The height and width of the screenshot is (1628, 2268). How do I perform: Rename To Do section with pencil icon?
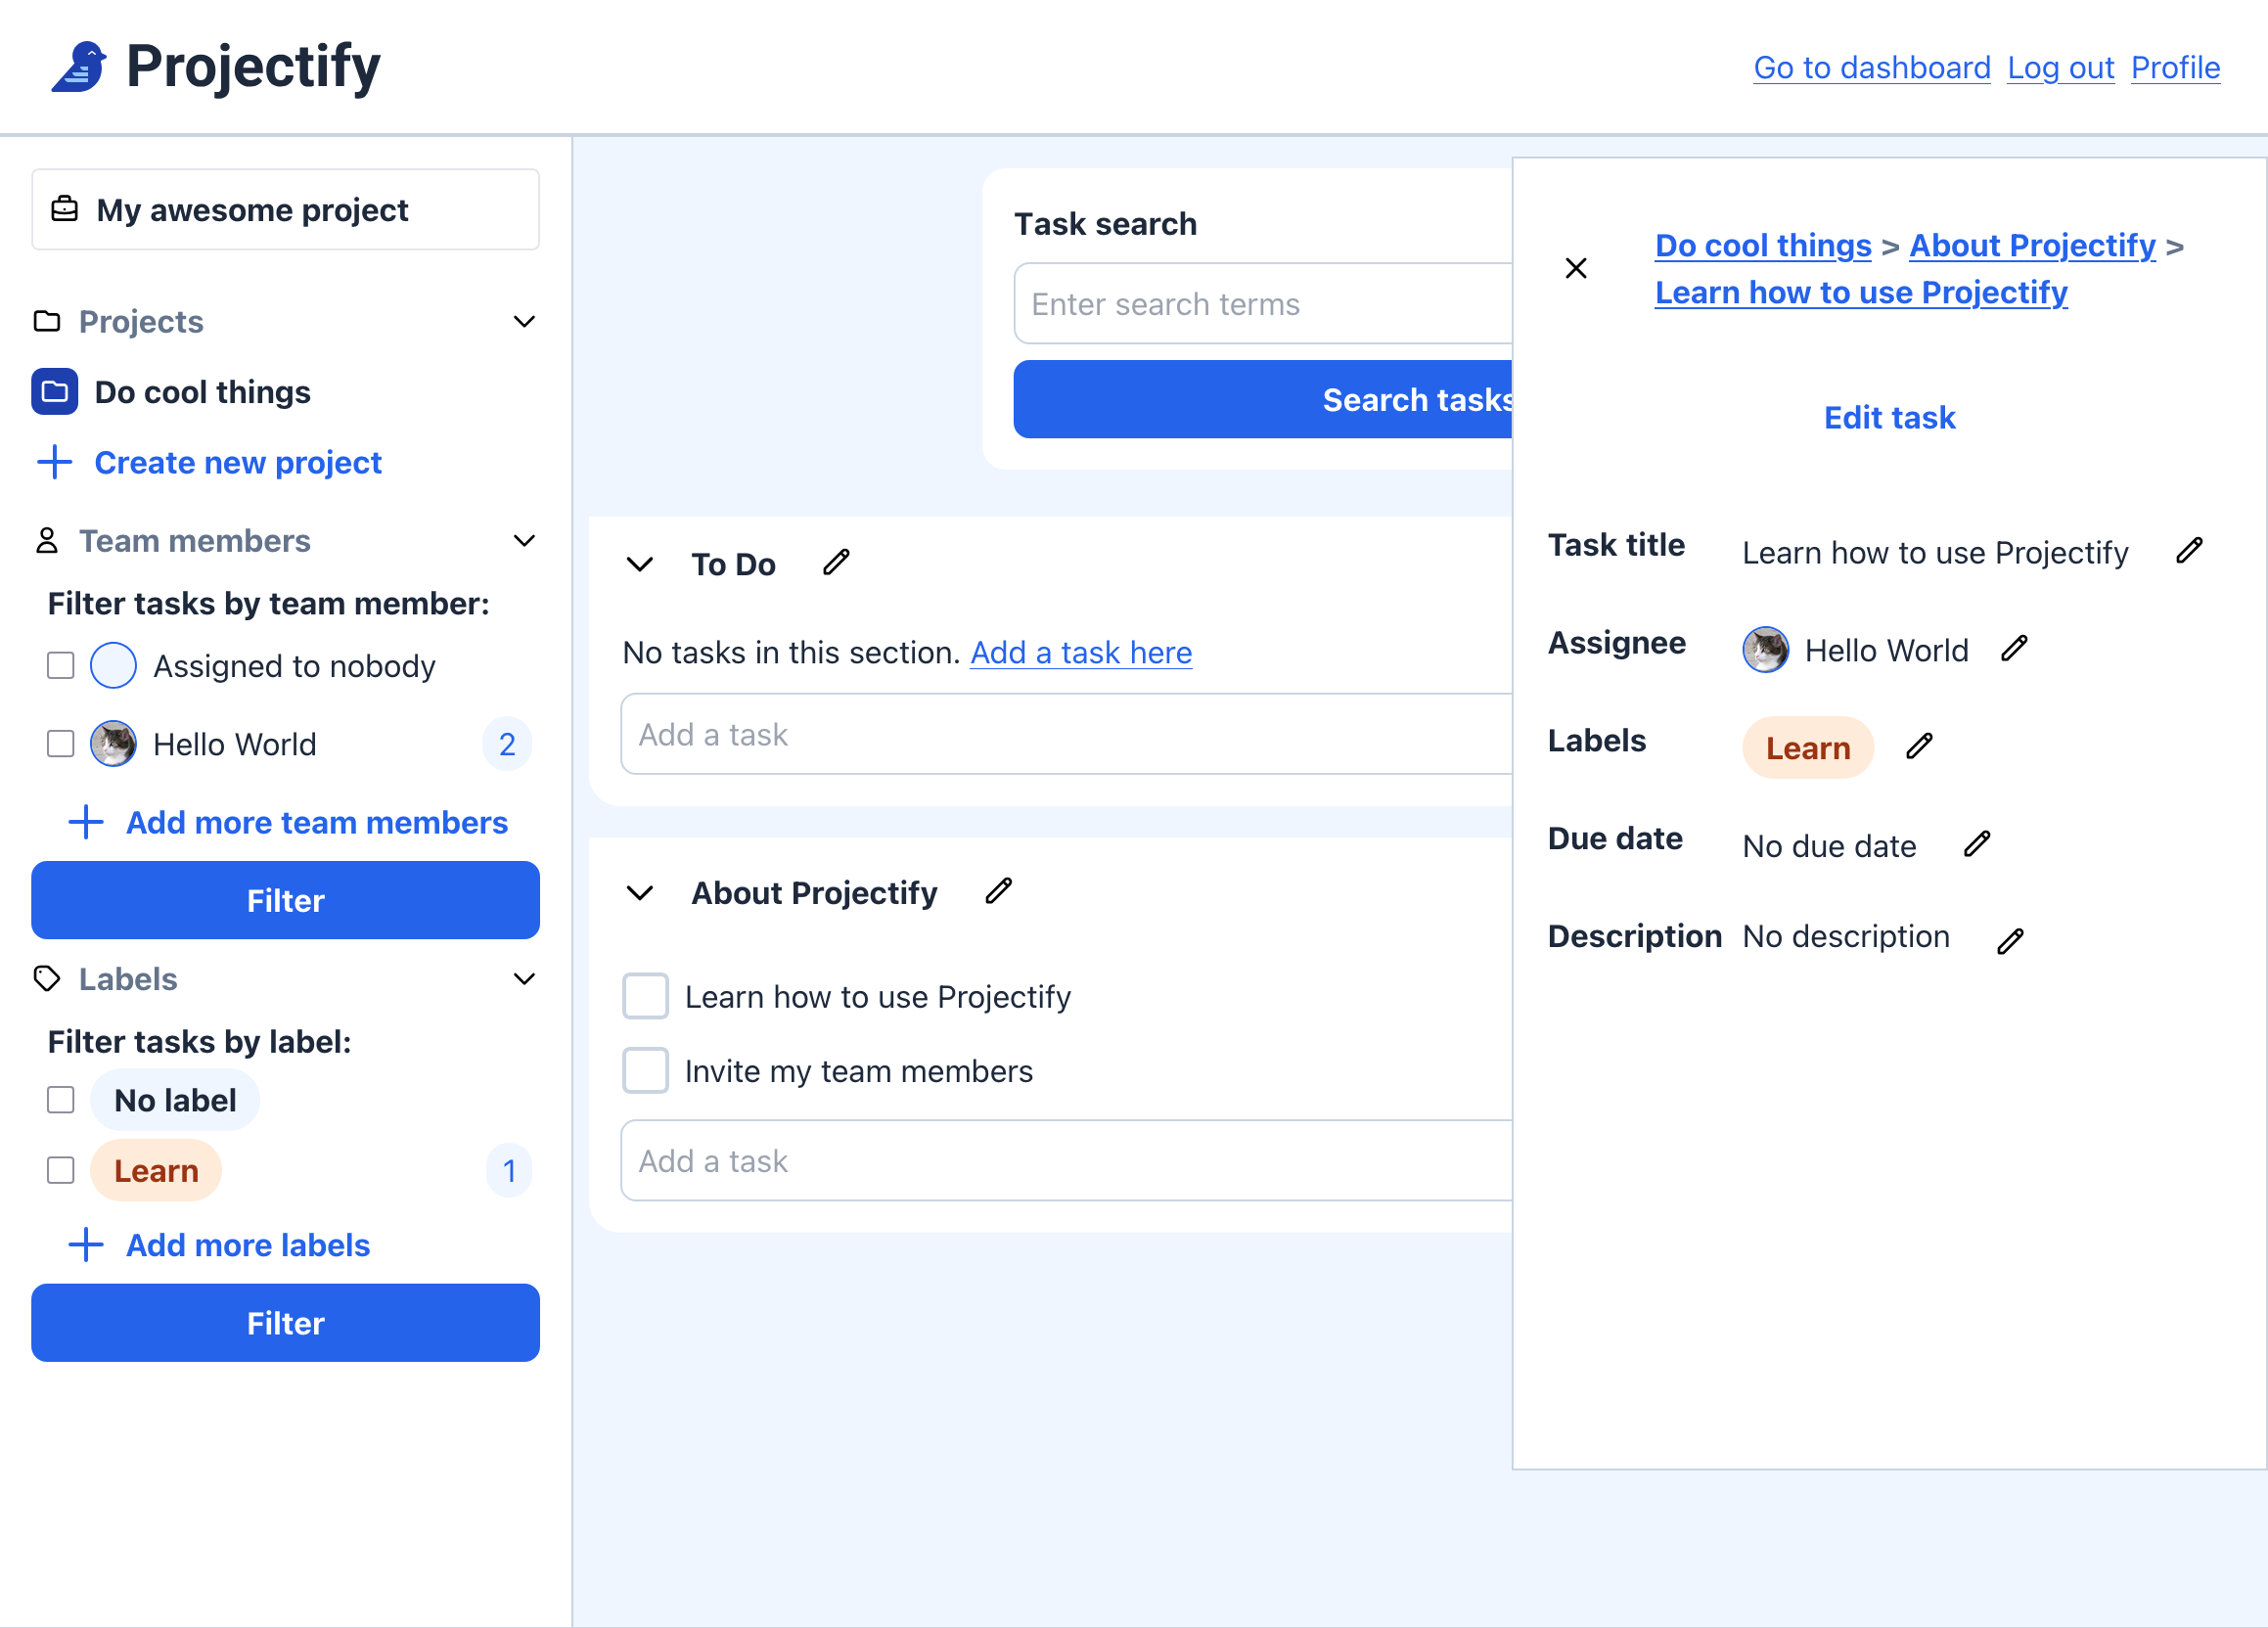pyautogui.click(x=836, y=562)
